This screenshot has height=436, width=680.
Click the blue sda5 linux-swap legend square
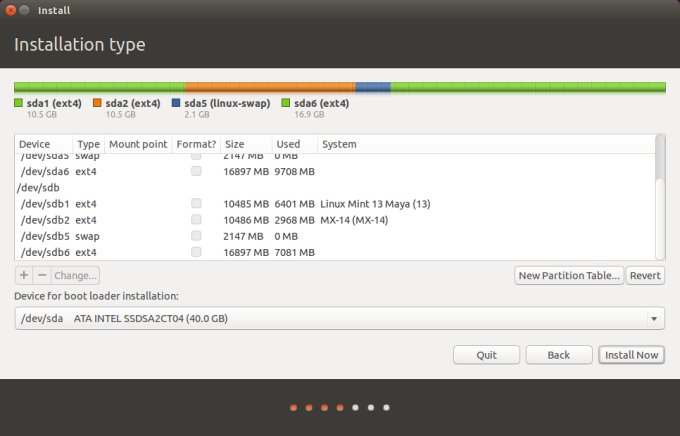tap(176, 103)
